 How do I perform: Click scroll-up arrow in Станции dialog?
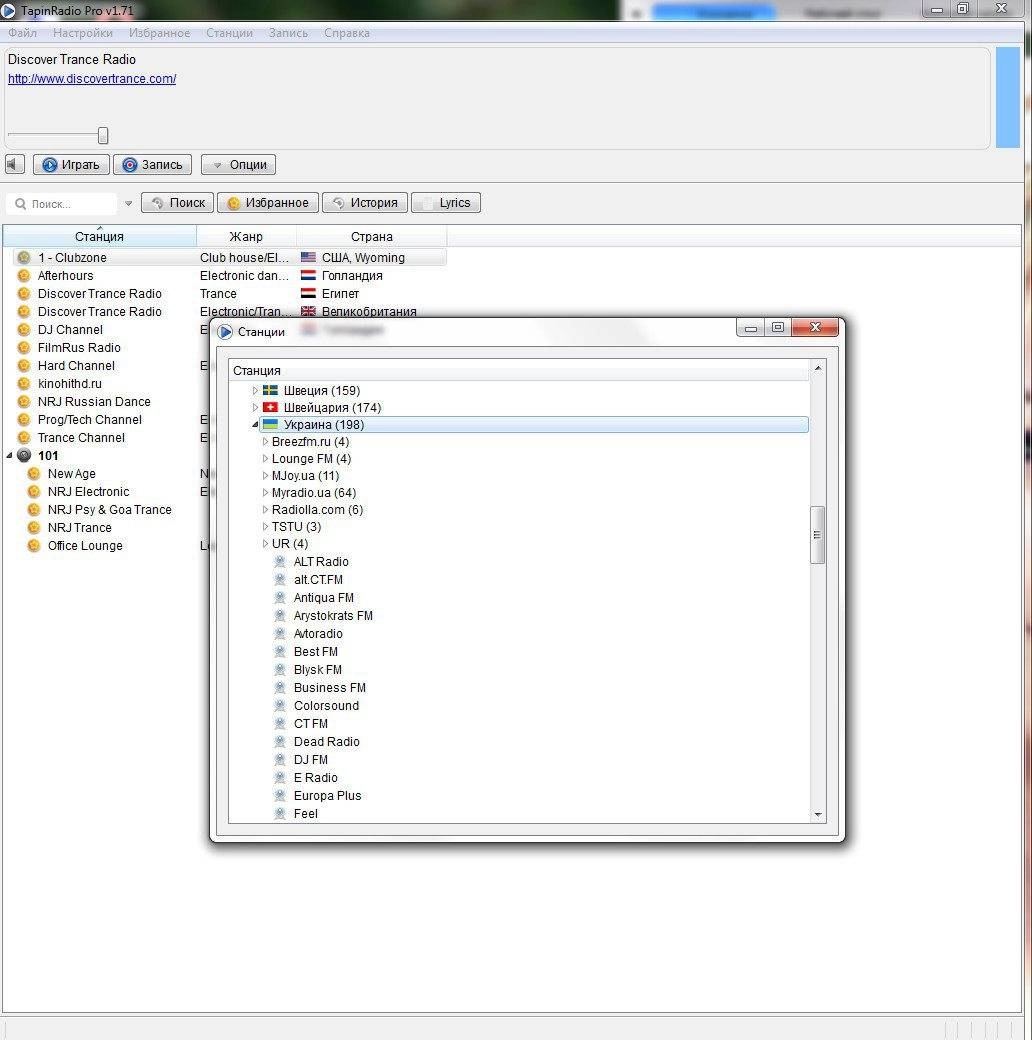[818, 367]
